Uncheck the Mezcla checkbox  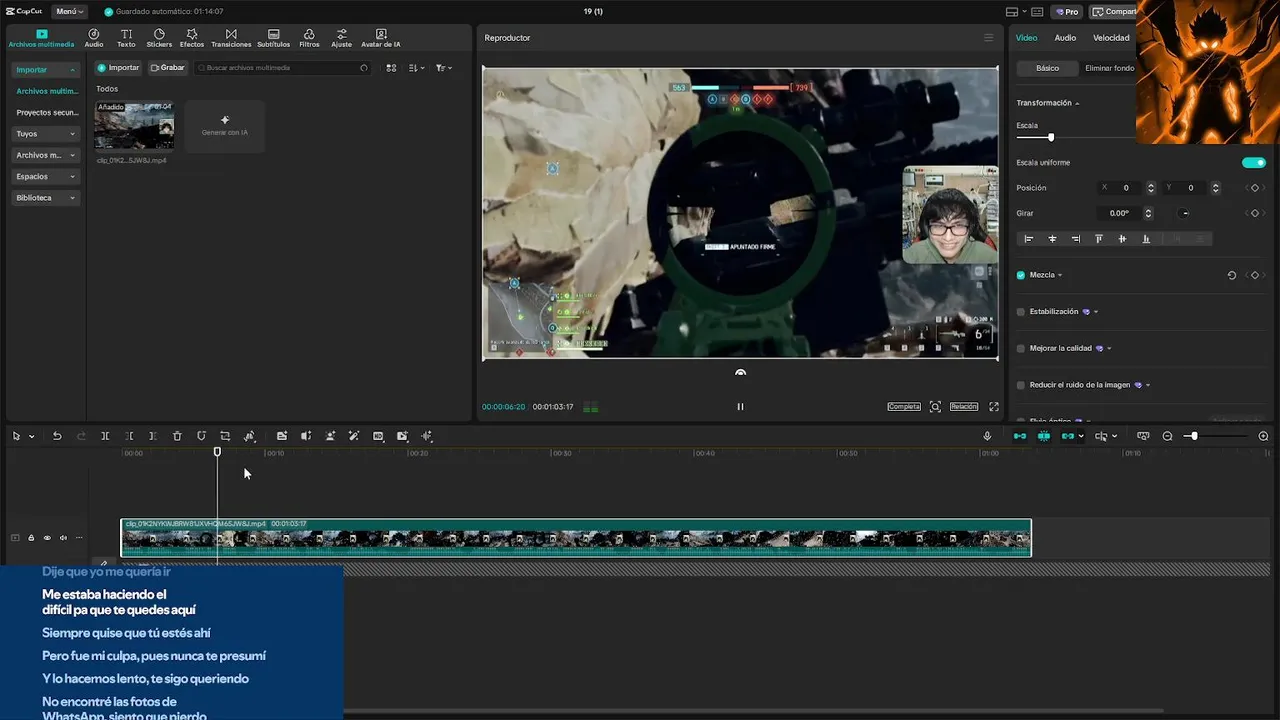pyautogui.click(x=1021, y=275)
